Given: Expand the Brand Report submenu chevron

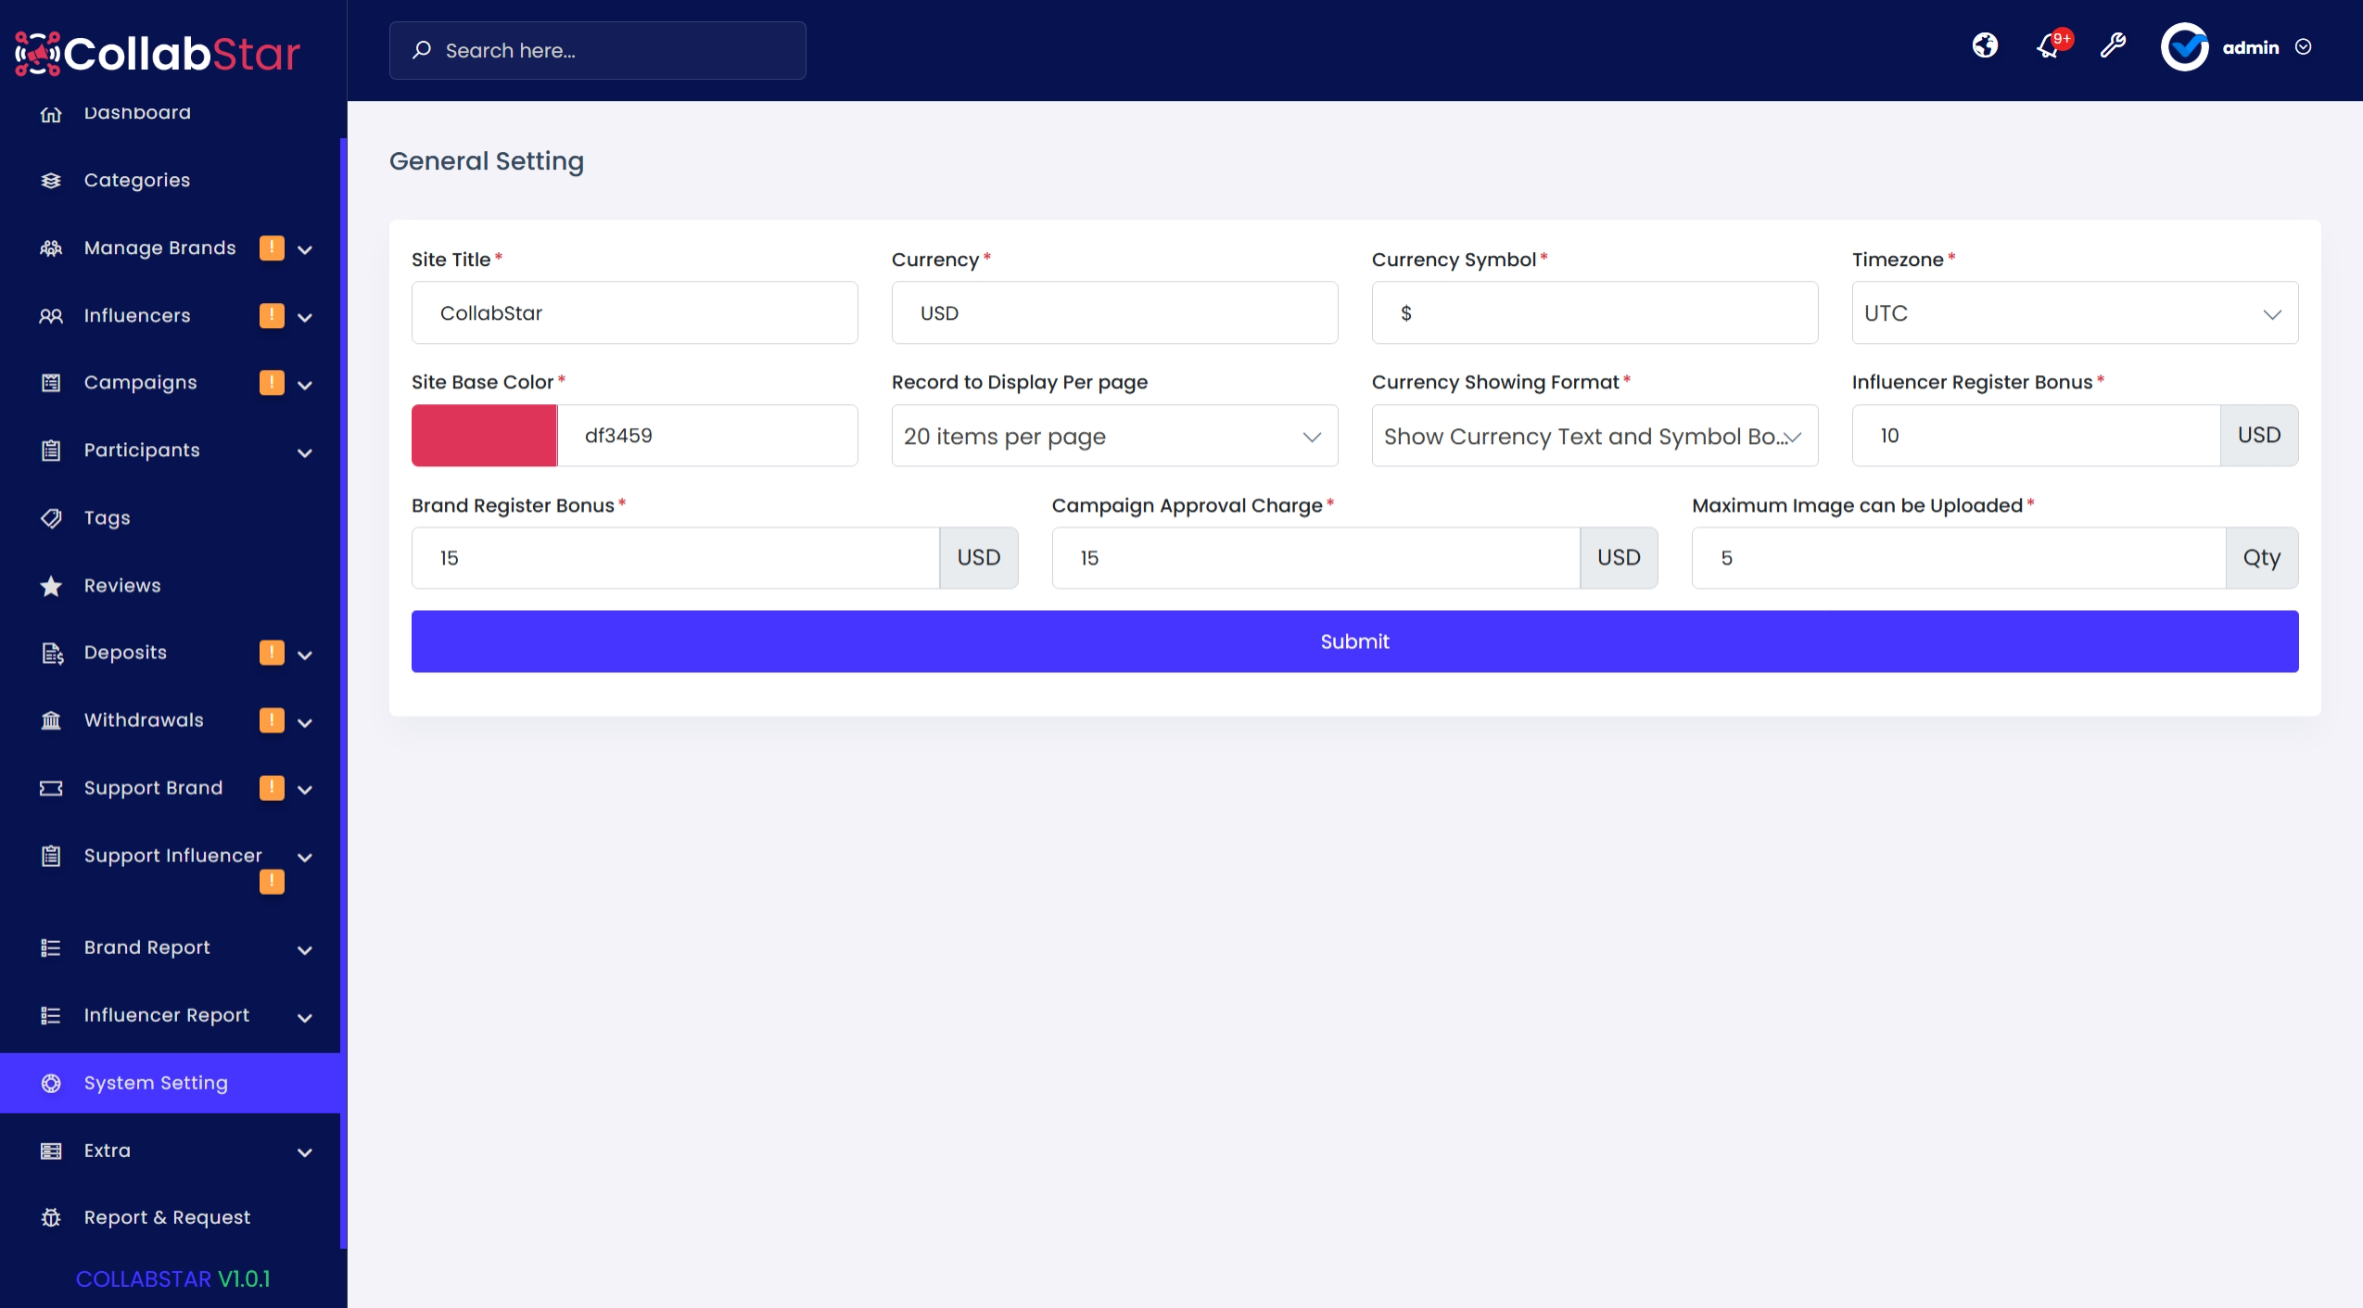Looking at the screenshot, I should [x=305, y=949].
